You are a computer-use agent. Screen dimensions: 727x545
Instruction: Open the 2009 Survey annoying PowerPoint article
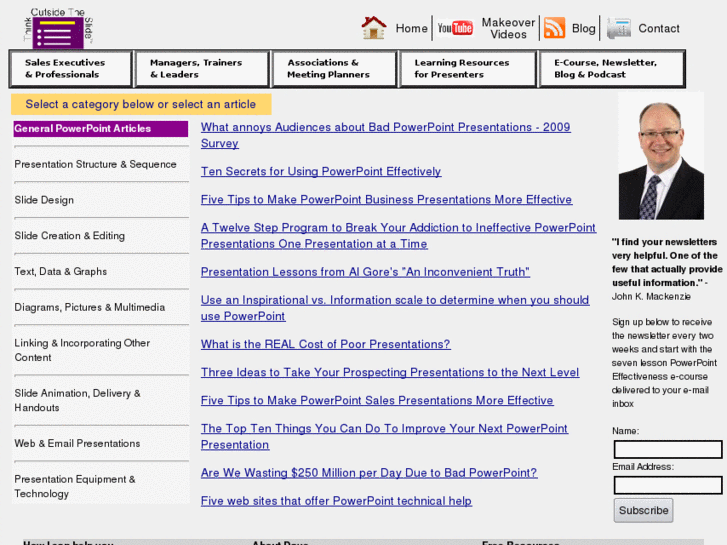[385, 135]
